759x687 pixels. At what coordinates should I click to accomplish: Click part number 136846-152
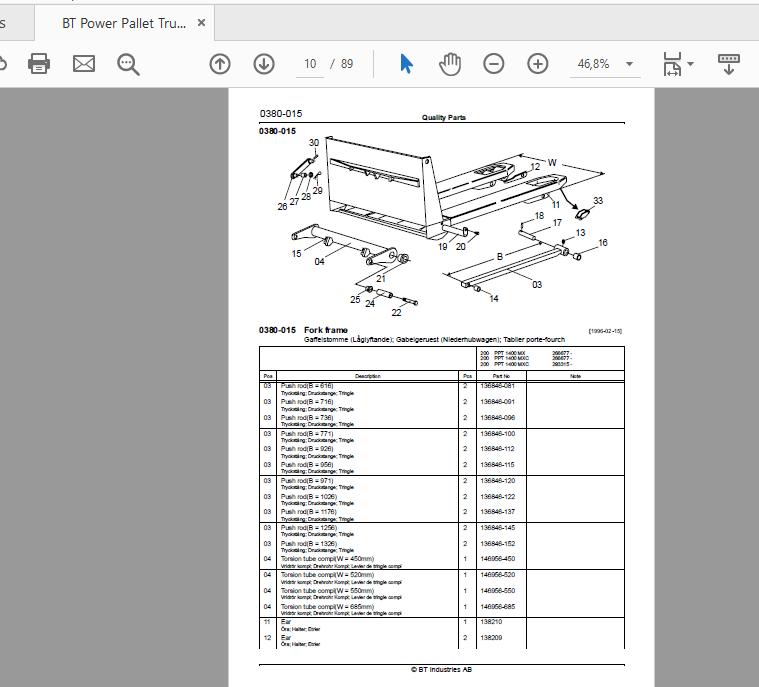pos(497,543)
